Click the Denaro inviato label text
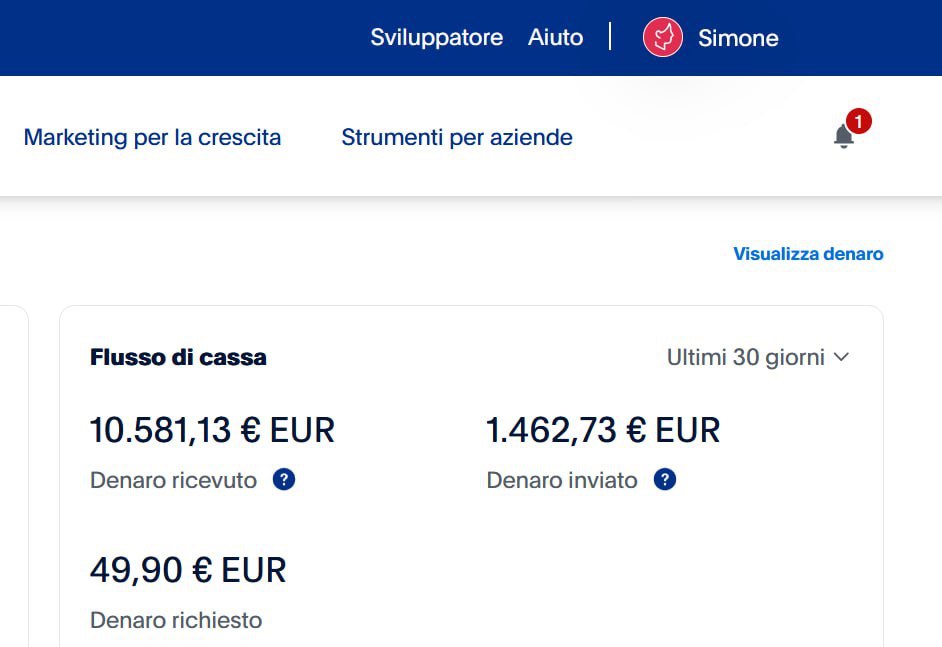The width and height of the screenshot is (942, 647). 562,480
